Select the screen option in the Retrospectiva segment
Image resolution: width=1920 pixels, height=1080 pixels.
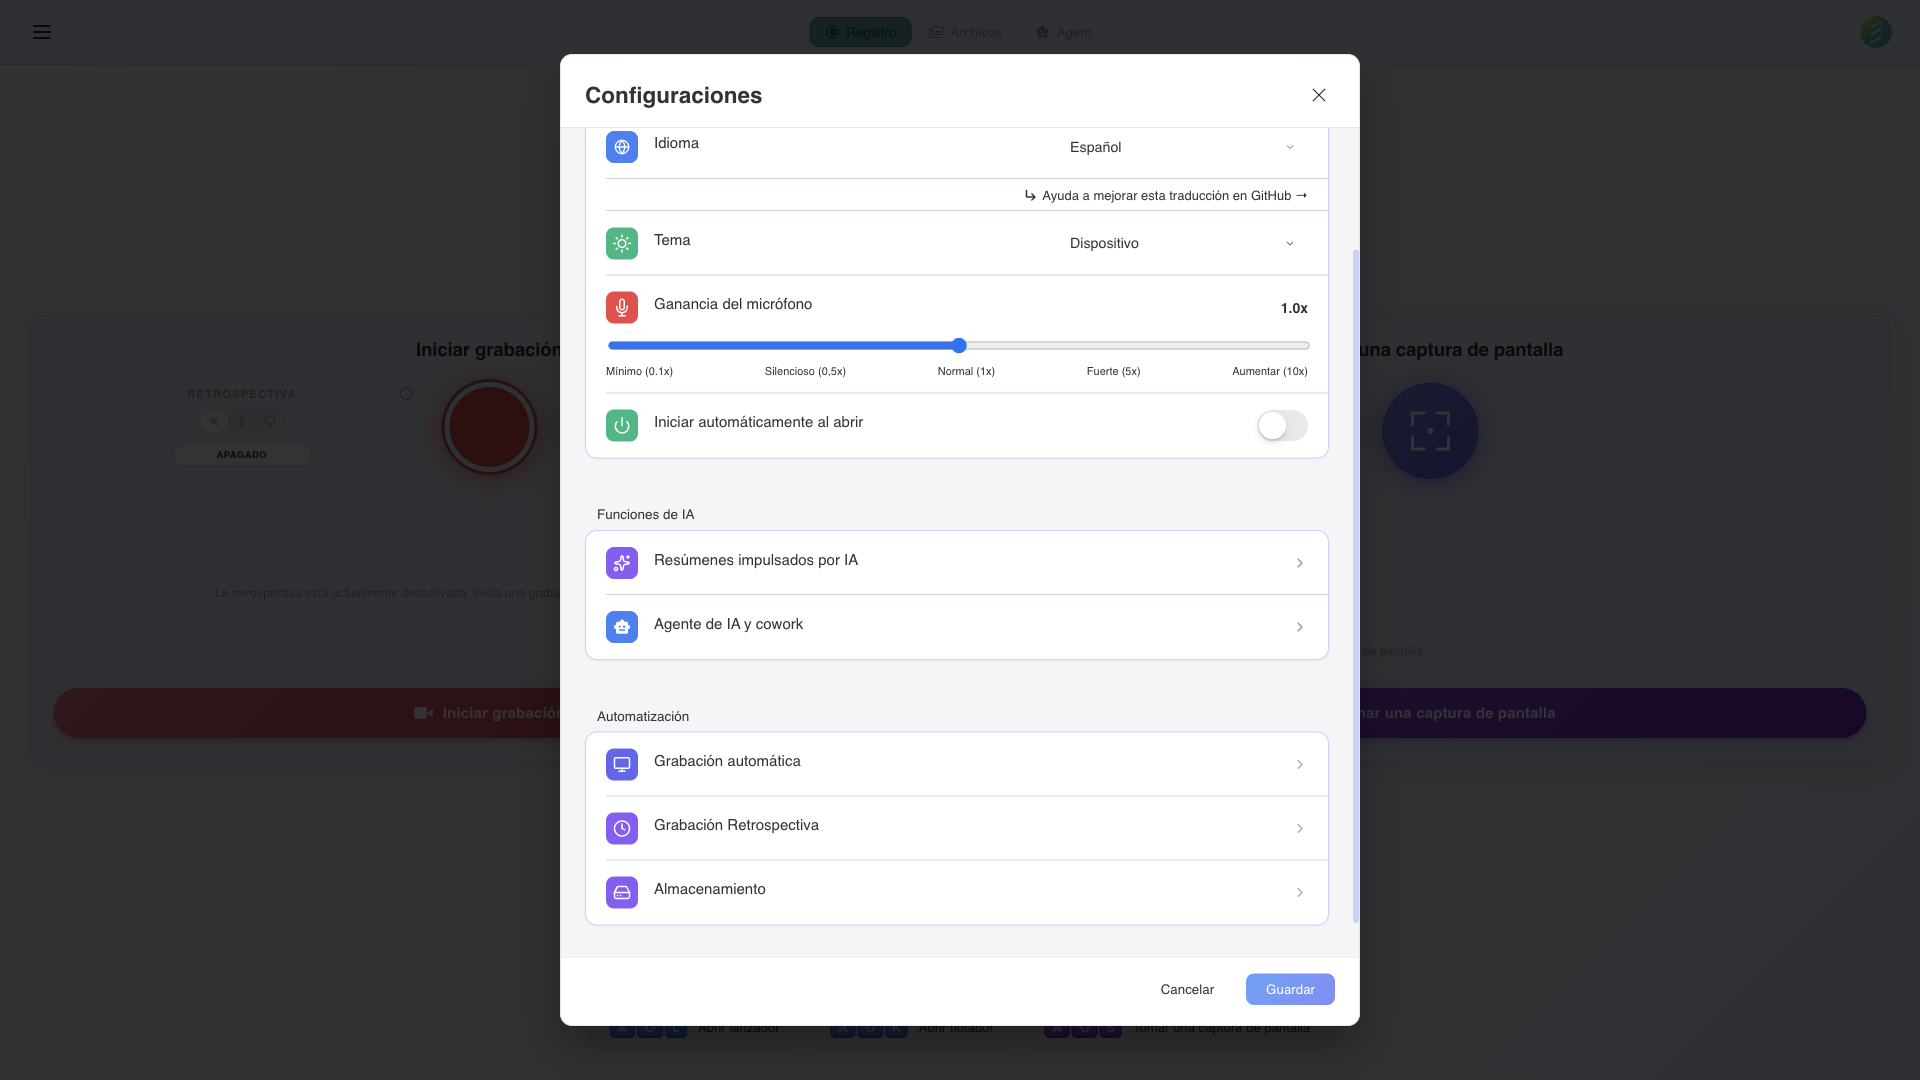click(x=270, y=421)
